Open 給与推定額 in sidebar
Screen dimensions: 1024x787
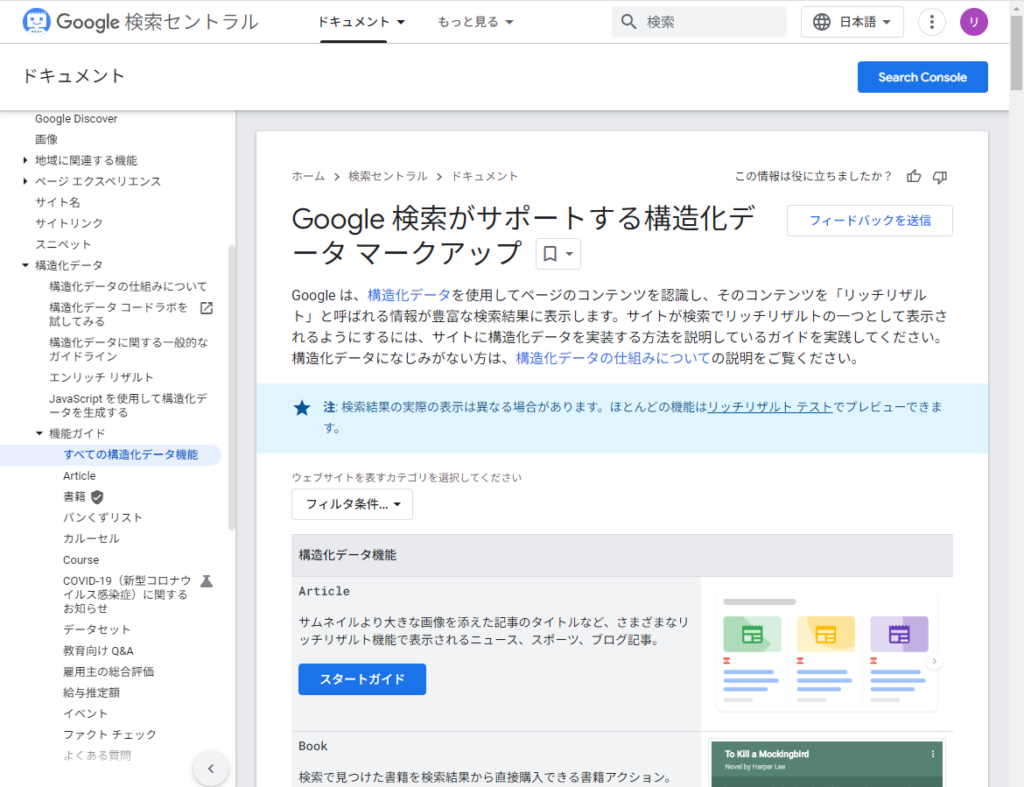[91, 692]
